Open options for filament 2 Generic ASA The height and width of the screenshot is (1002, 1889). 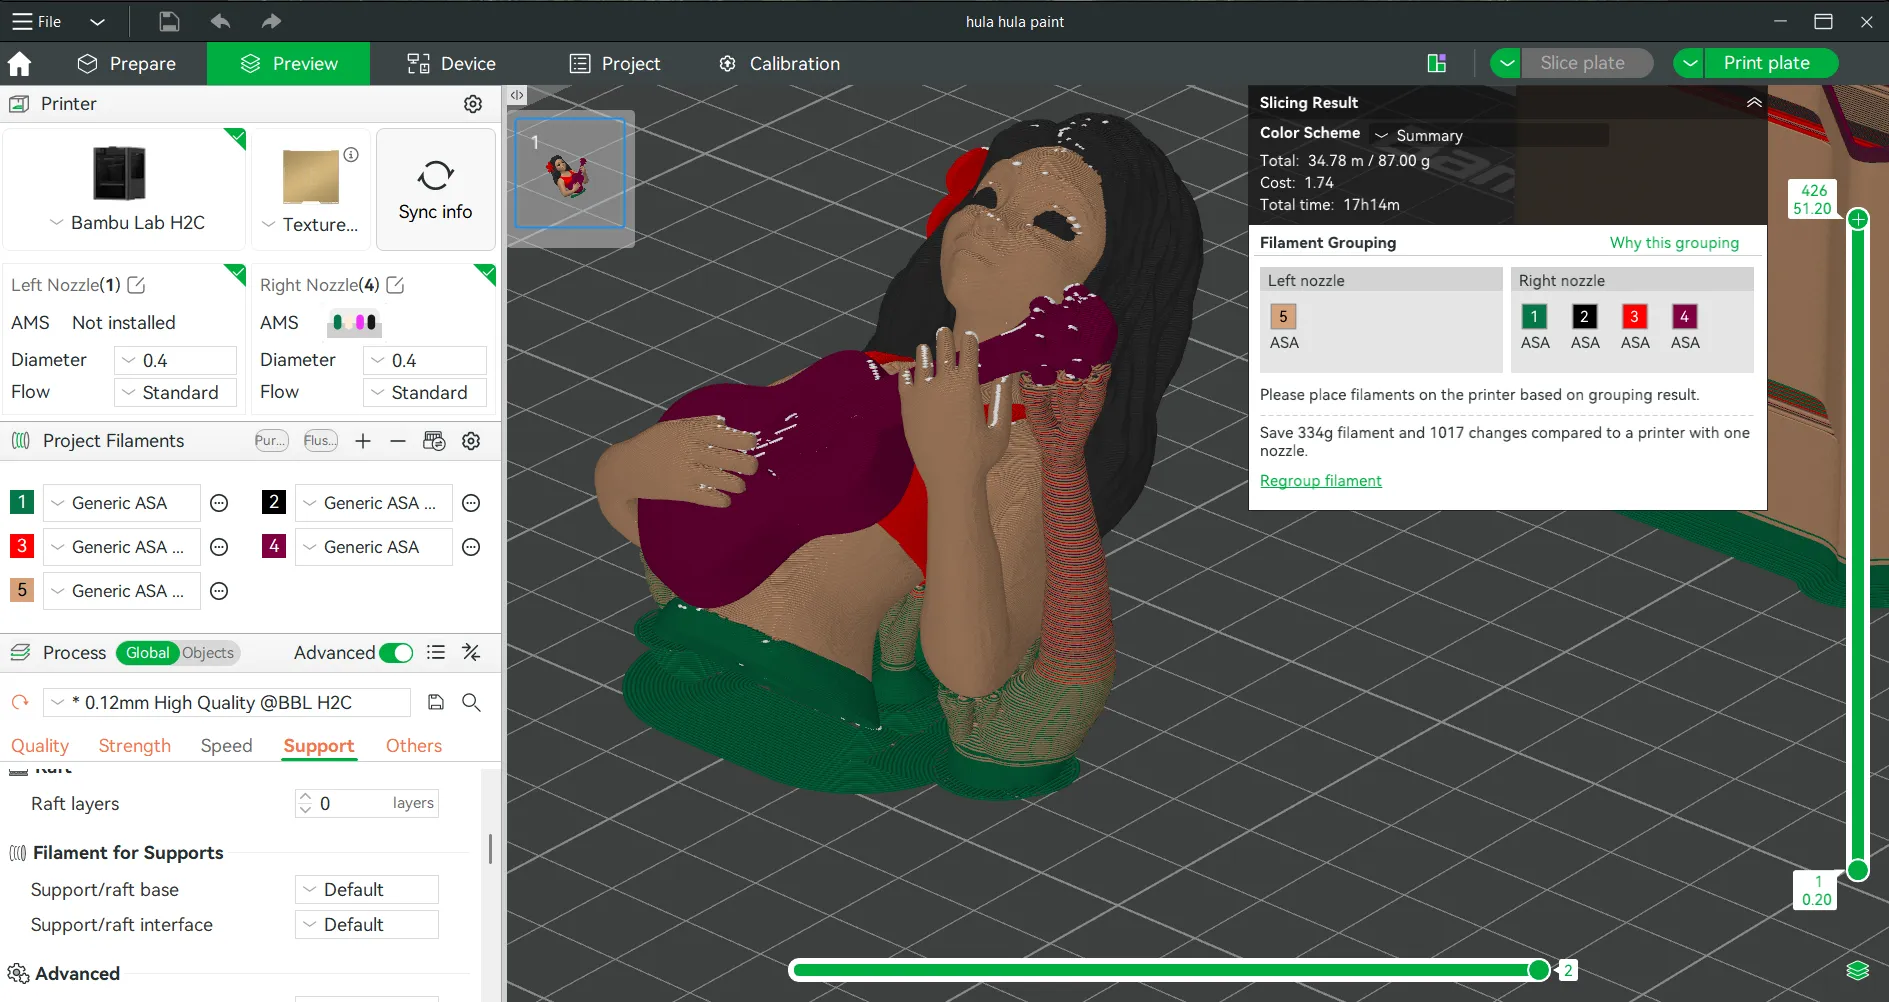[x=471, y=503]
